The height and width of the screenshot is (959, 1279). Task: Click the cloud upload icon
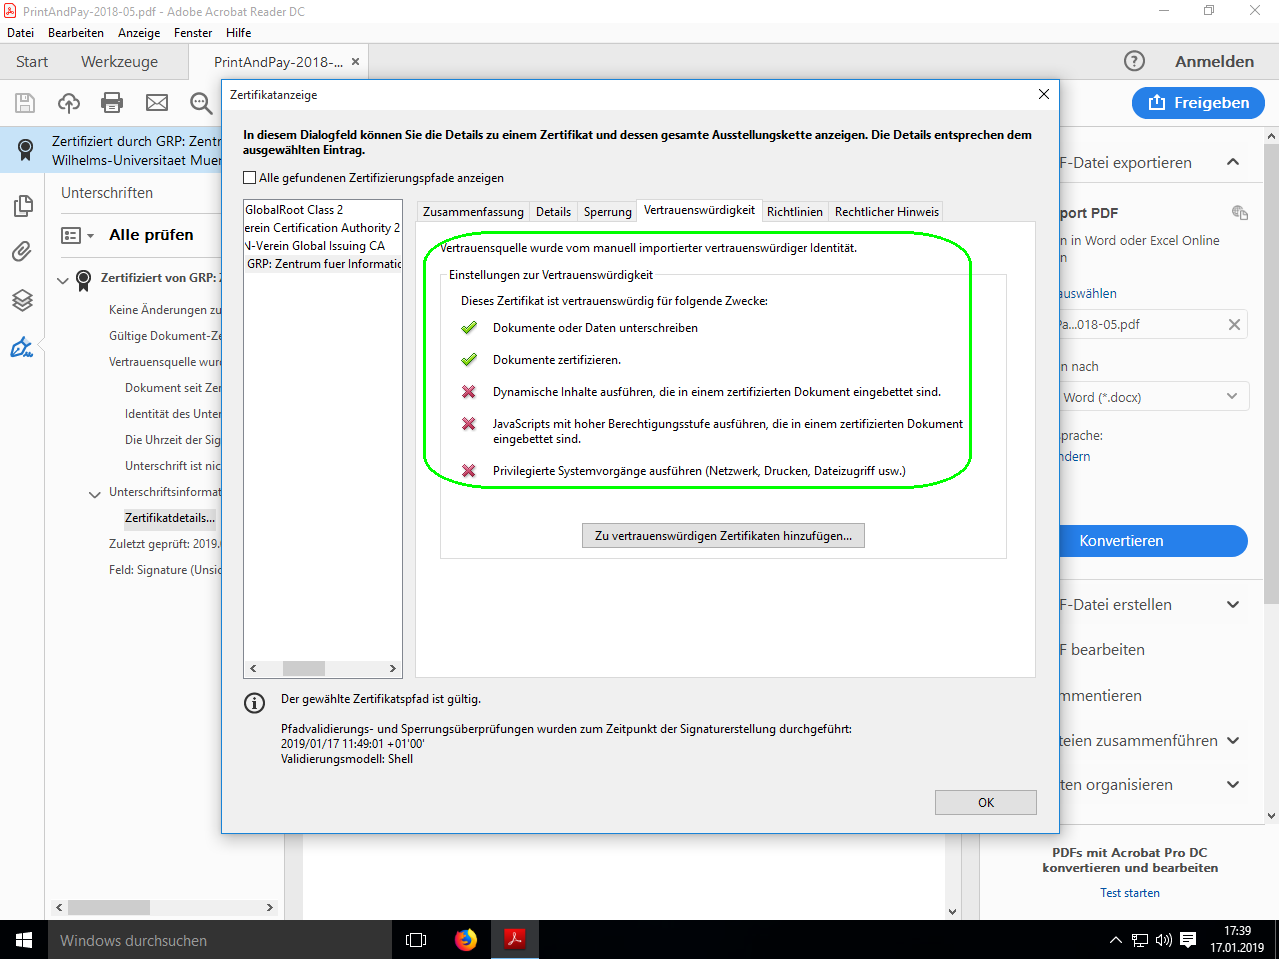click(x=69, y=102)
